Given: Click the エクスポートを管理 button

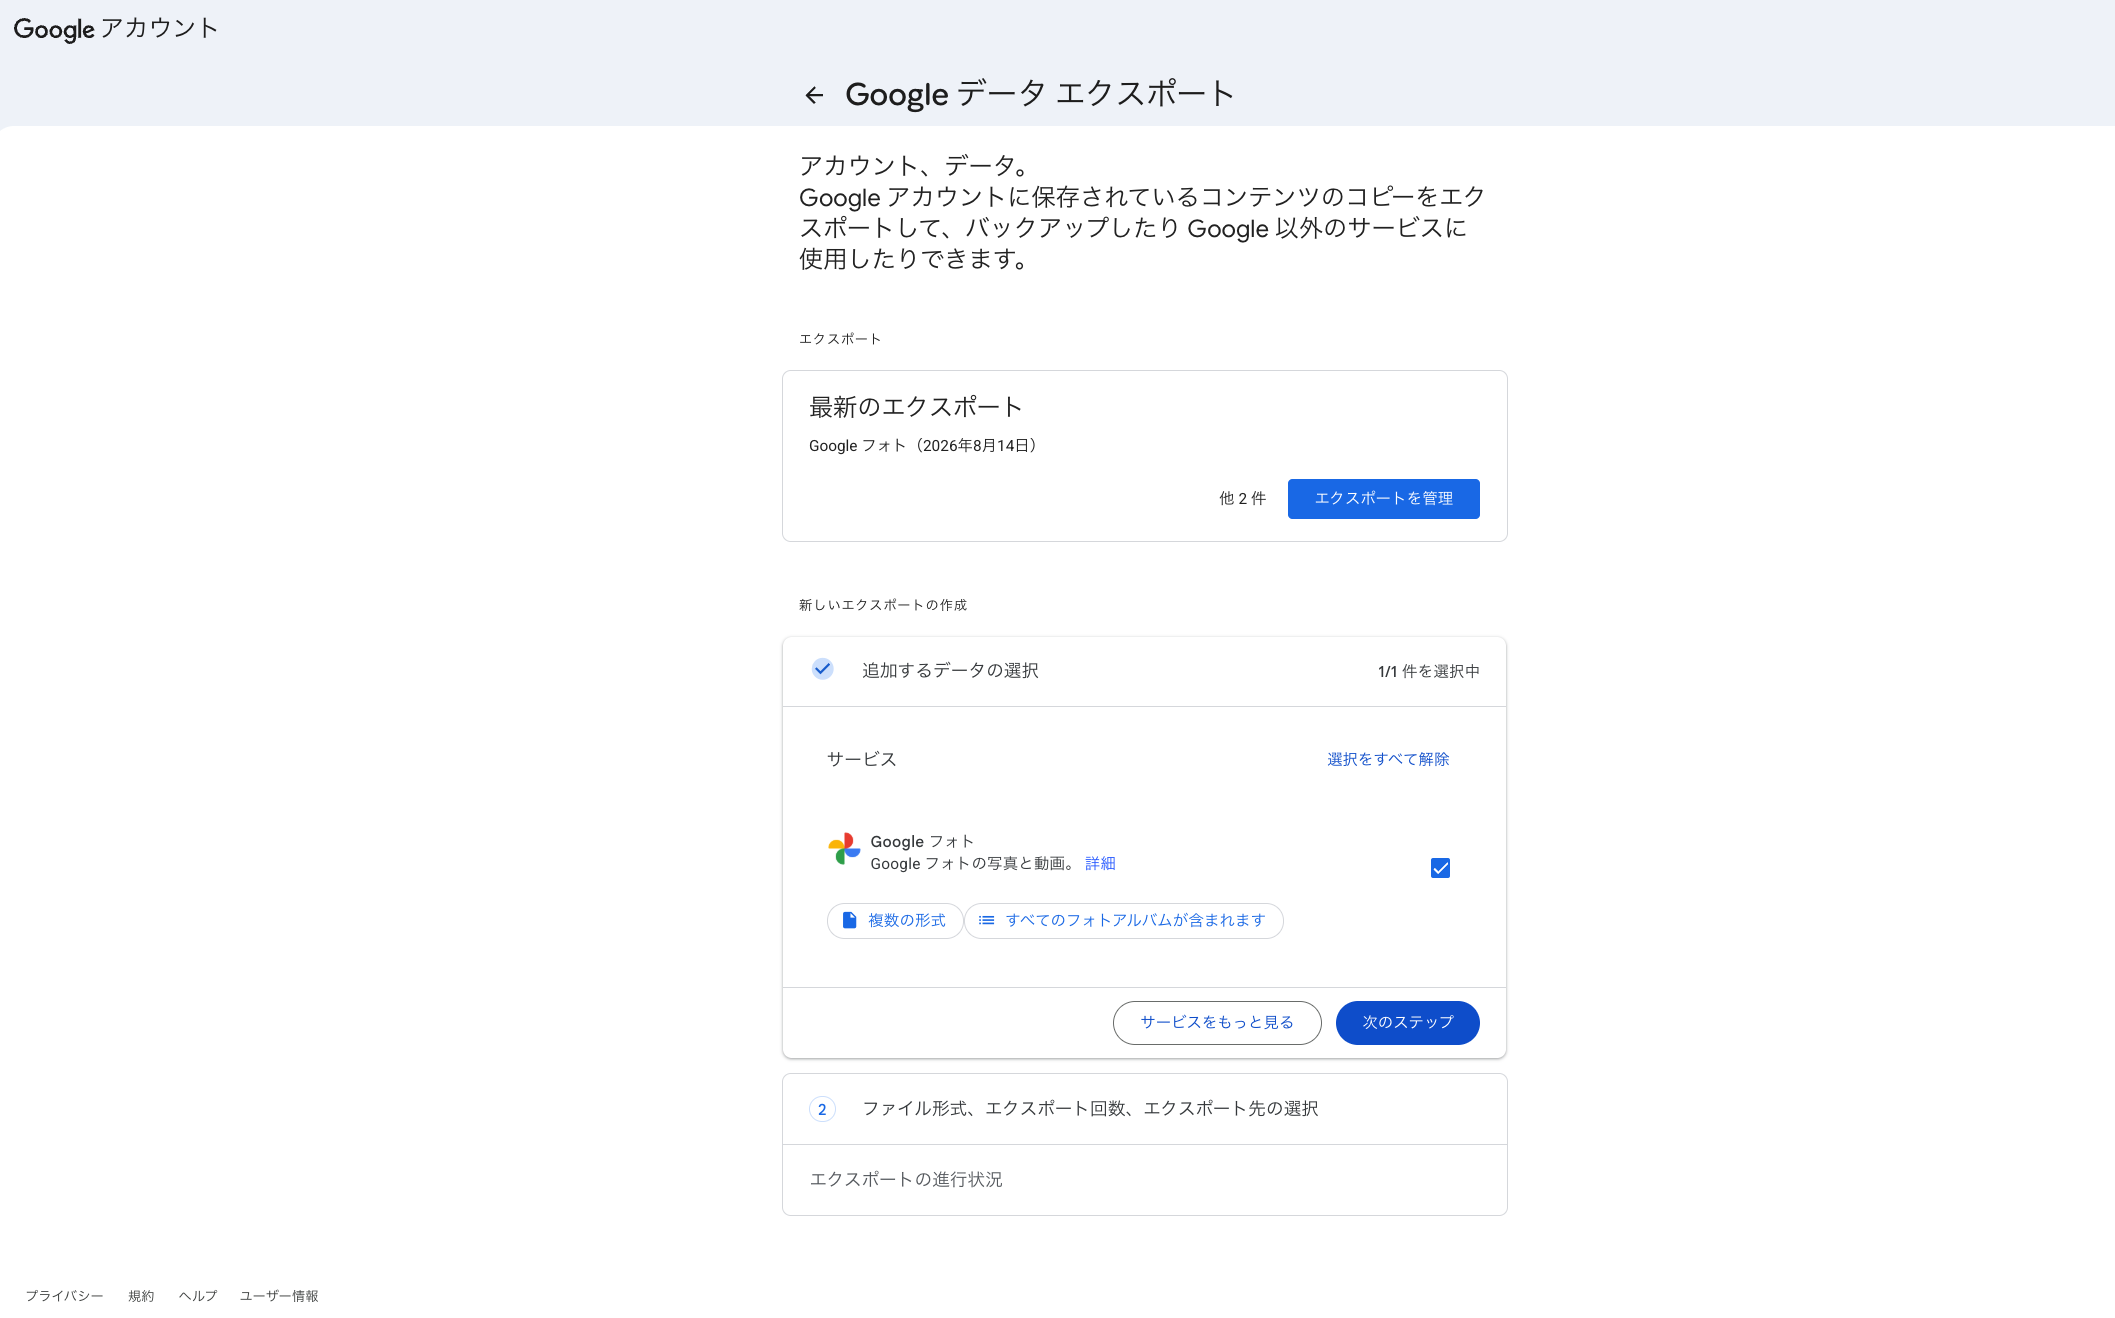Looking at the screenshot, I should click(x=1383, y=499).
